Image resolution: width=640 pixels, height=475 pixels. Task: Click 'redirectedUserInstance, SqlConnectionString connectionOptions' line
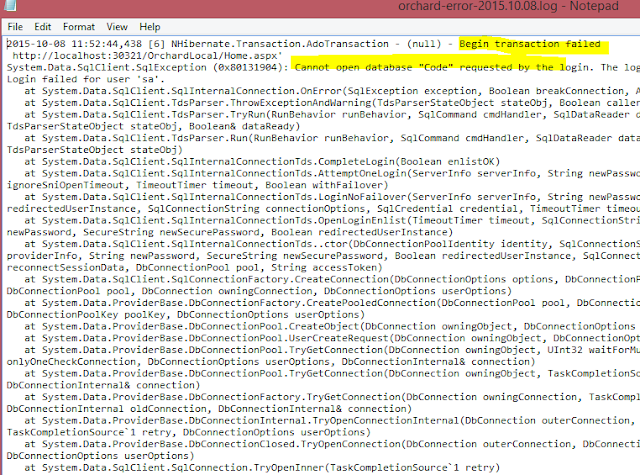pos(323,209)
